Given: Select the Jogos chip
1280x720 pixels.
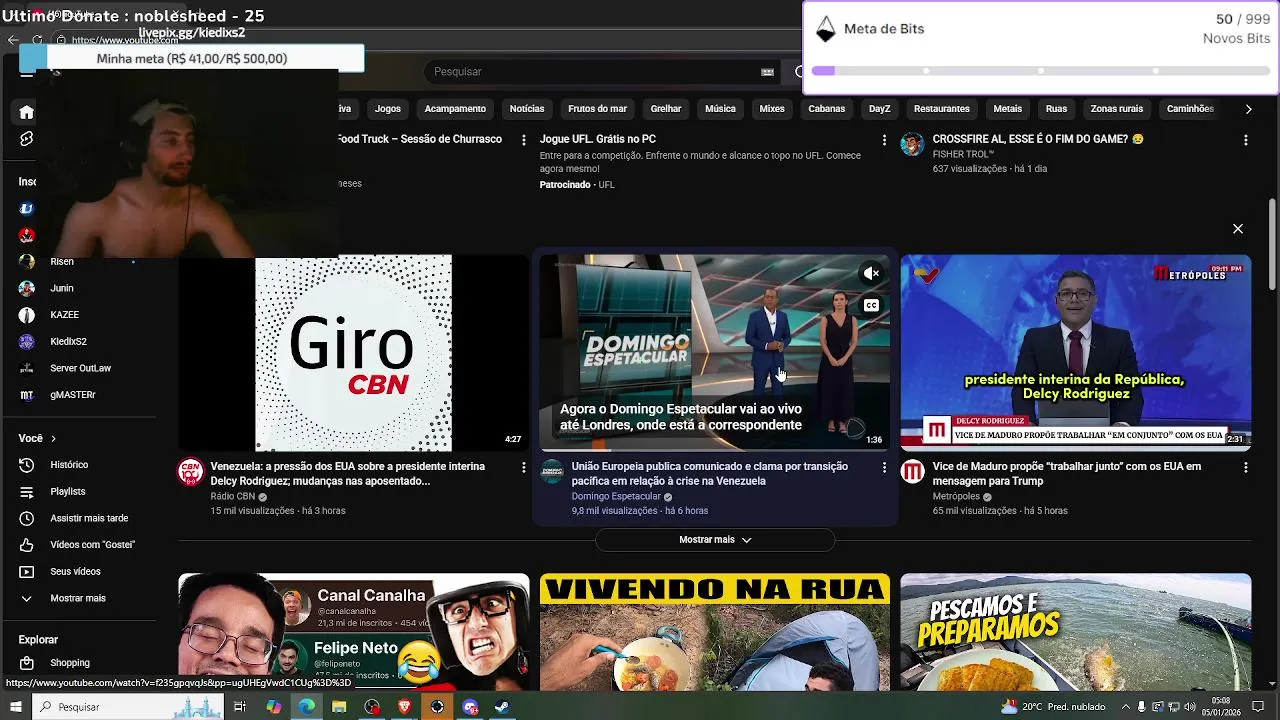Looking at the screenshot, I should coord(388,109).
